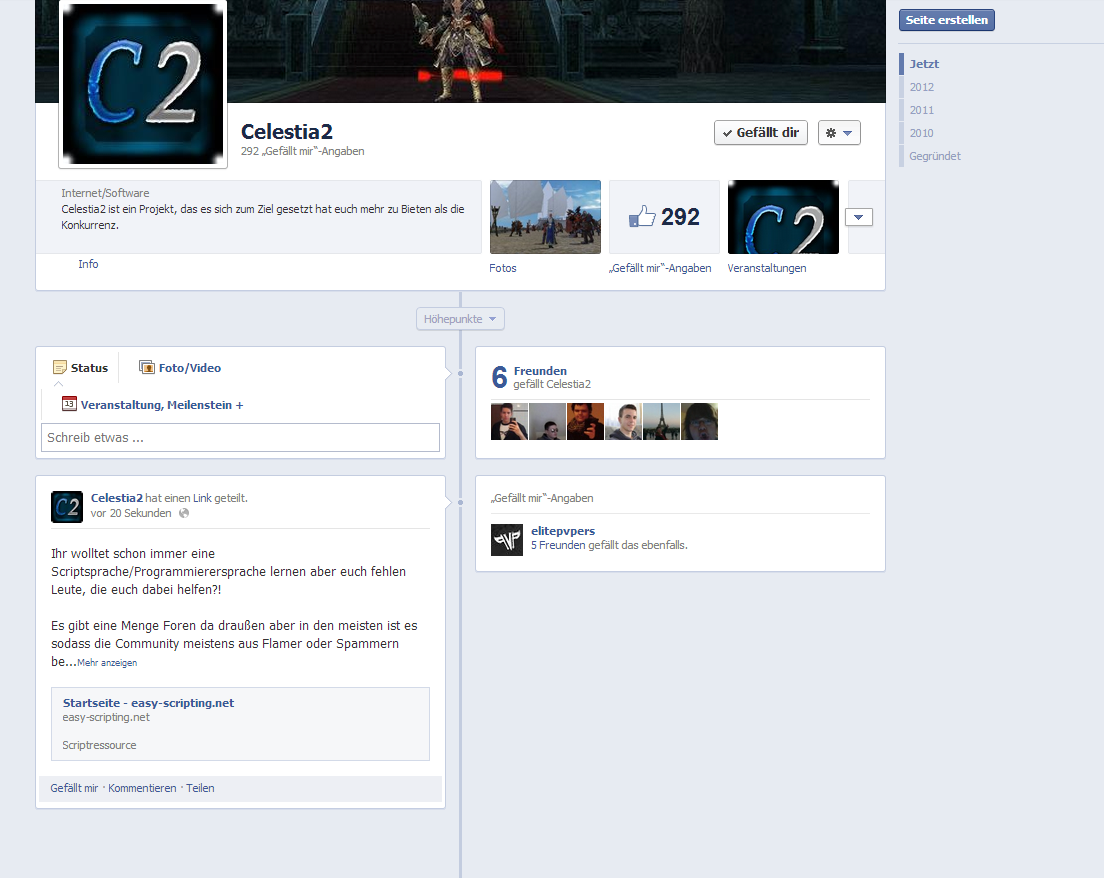Jump to Jetzt in timeline
This screenshot has width=1104, height=878.
[924, 64]
